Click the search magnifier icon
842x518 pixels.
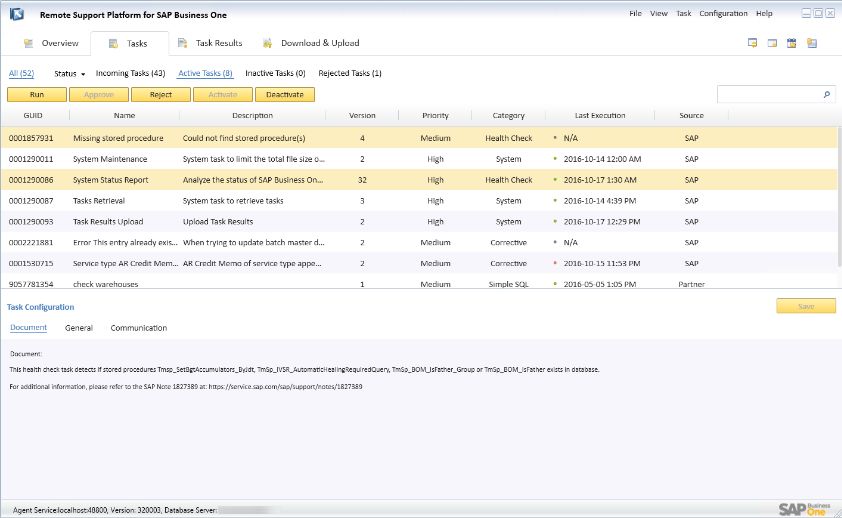(x=827, y=95)
